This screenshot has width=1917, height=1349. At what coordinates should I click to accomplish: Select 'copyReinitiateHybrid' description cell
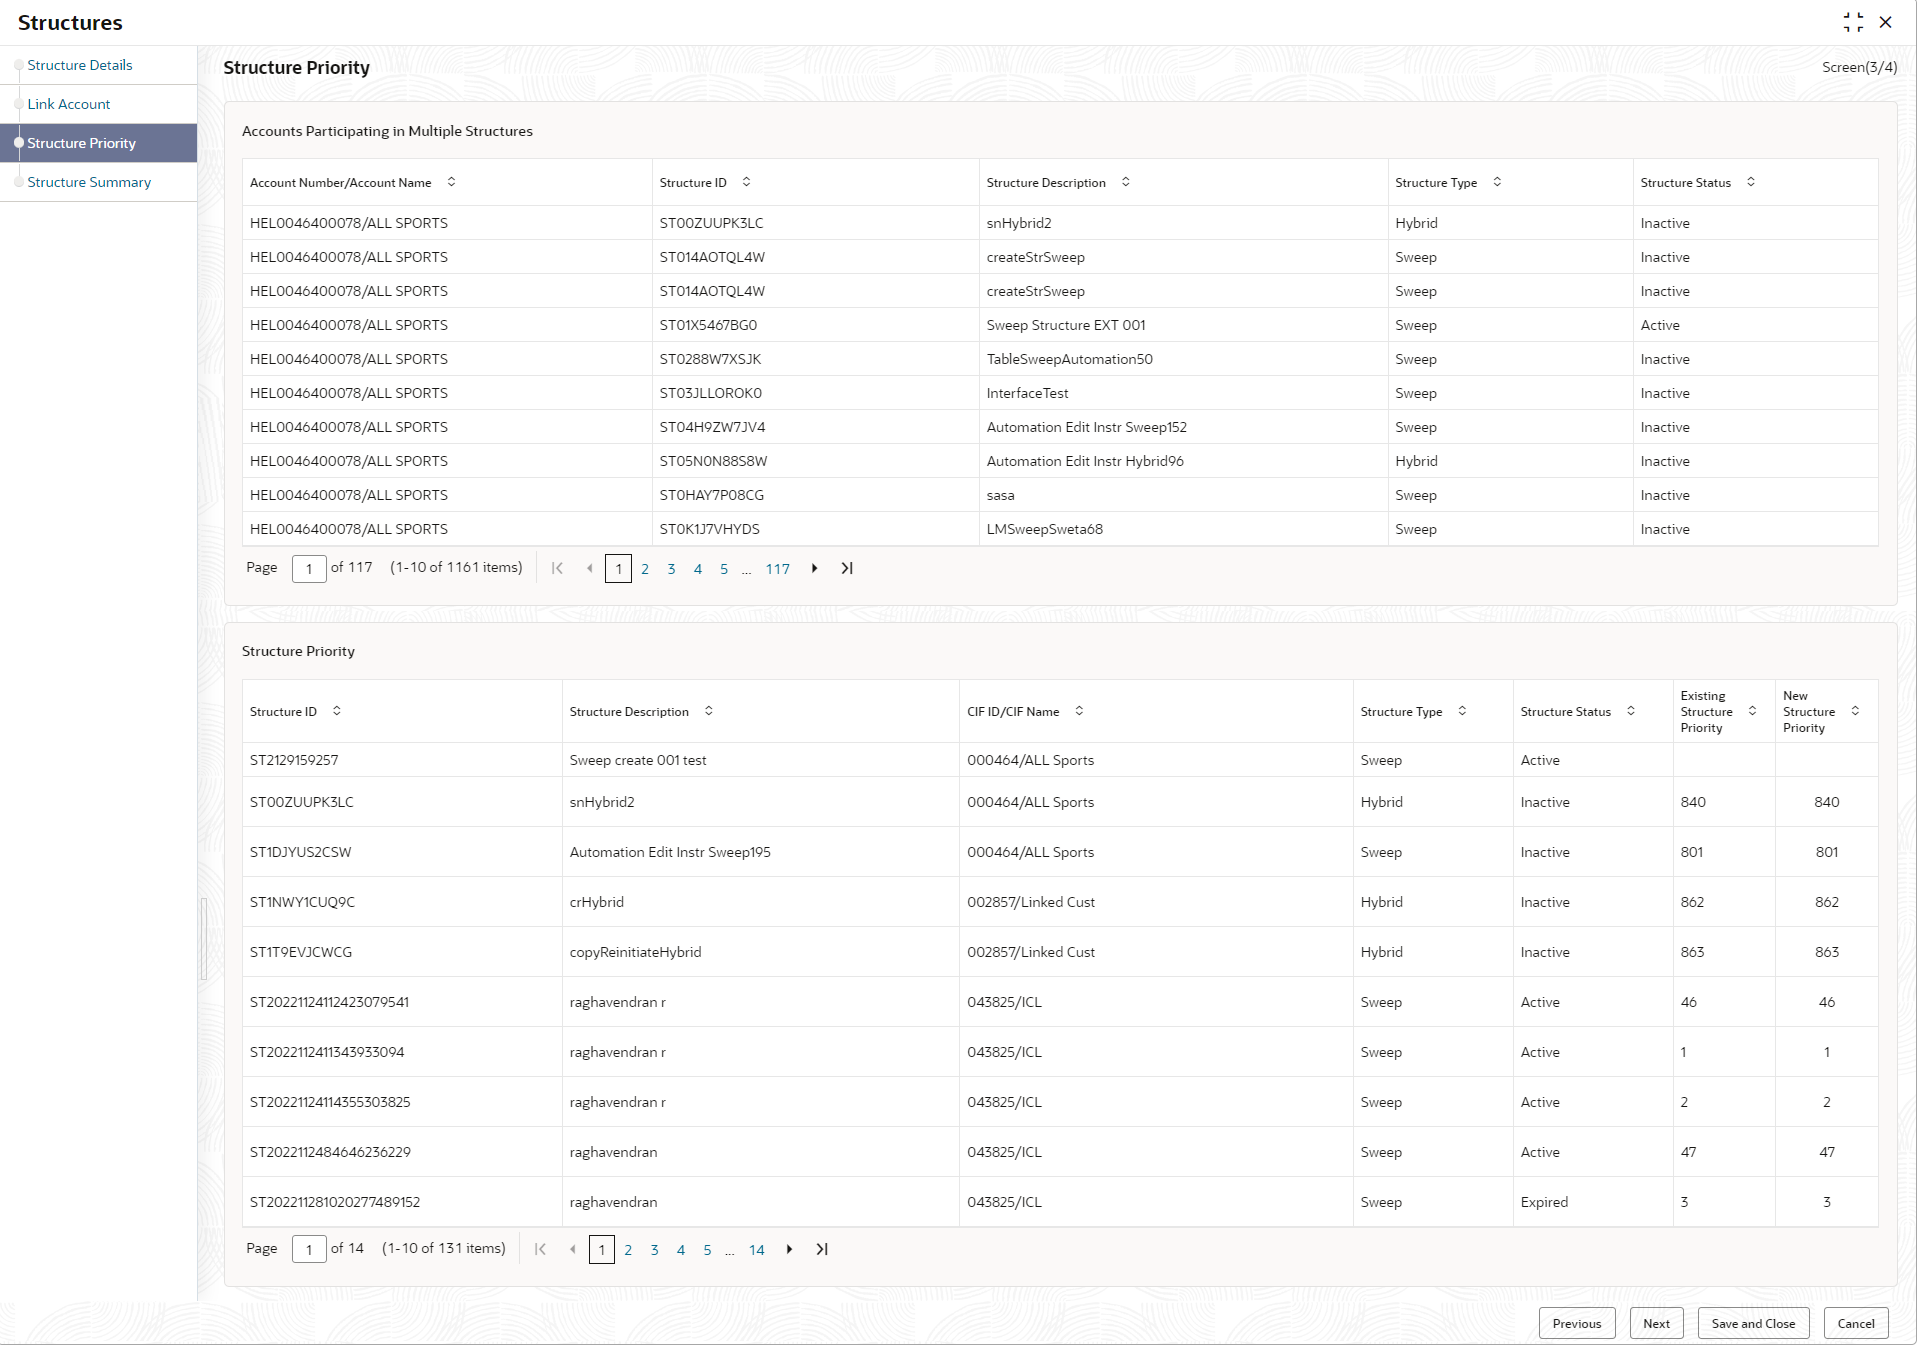pos(760,952)
